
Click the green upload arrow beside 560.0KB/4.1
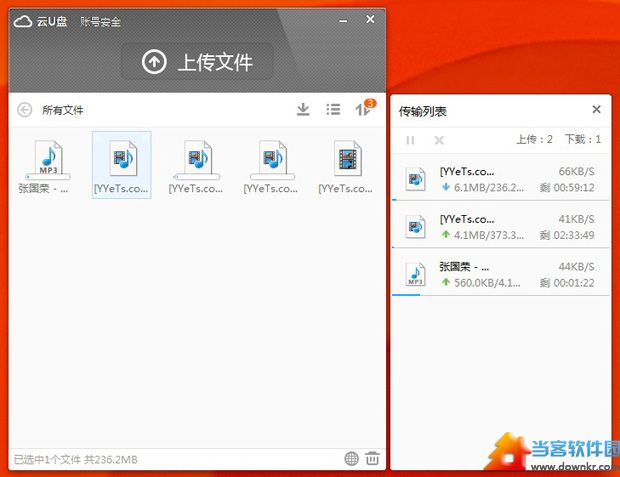(446, 282)
